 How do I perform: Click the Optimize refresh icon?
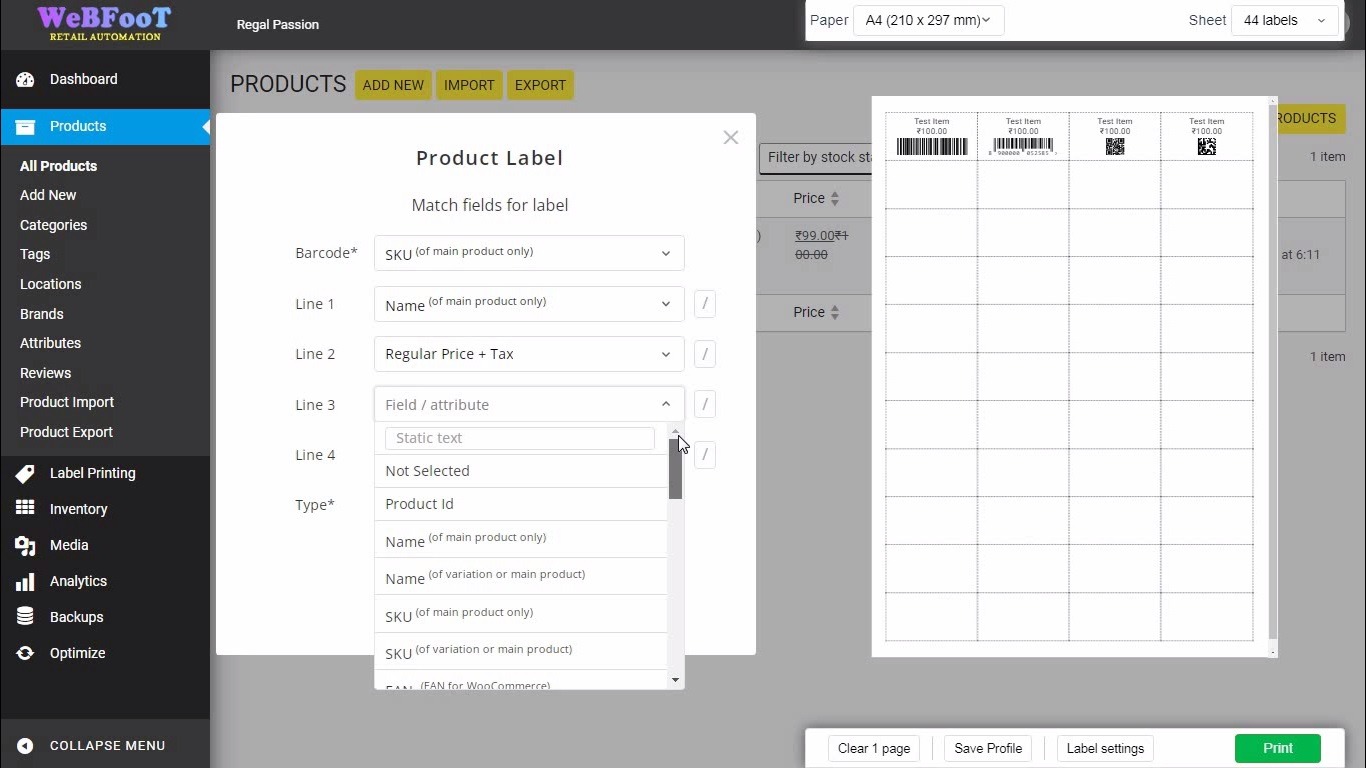tap(25, 653)
